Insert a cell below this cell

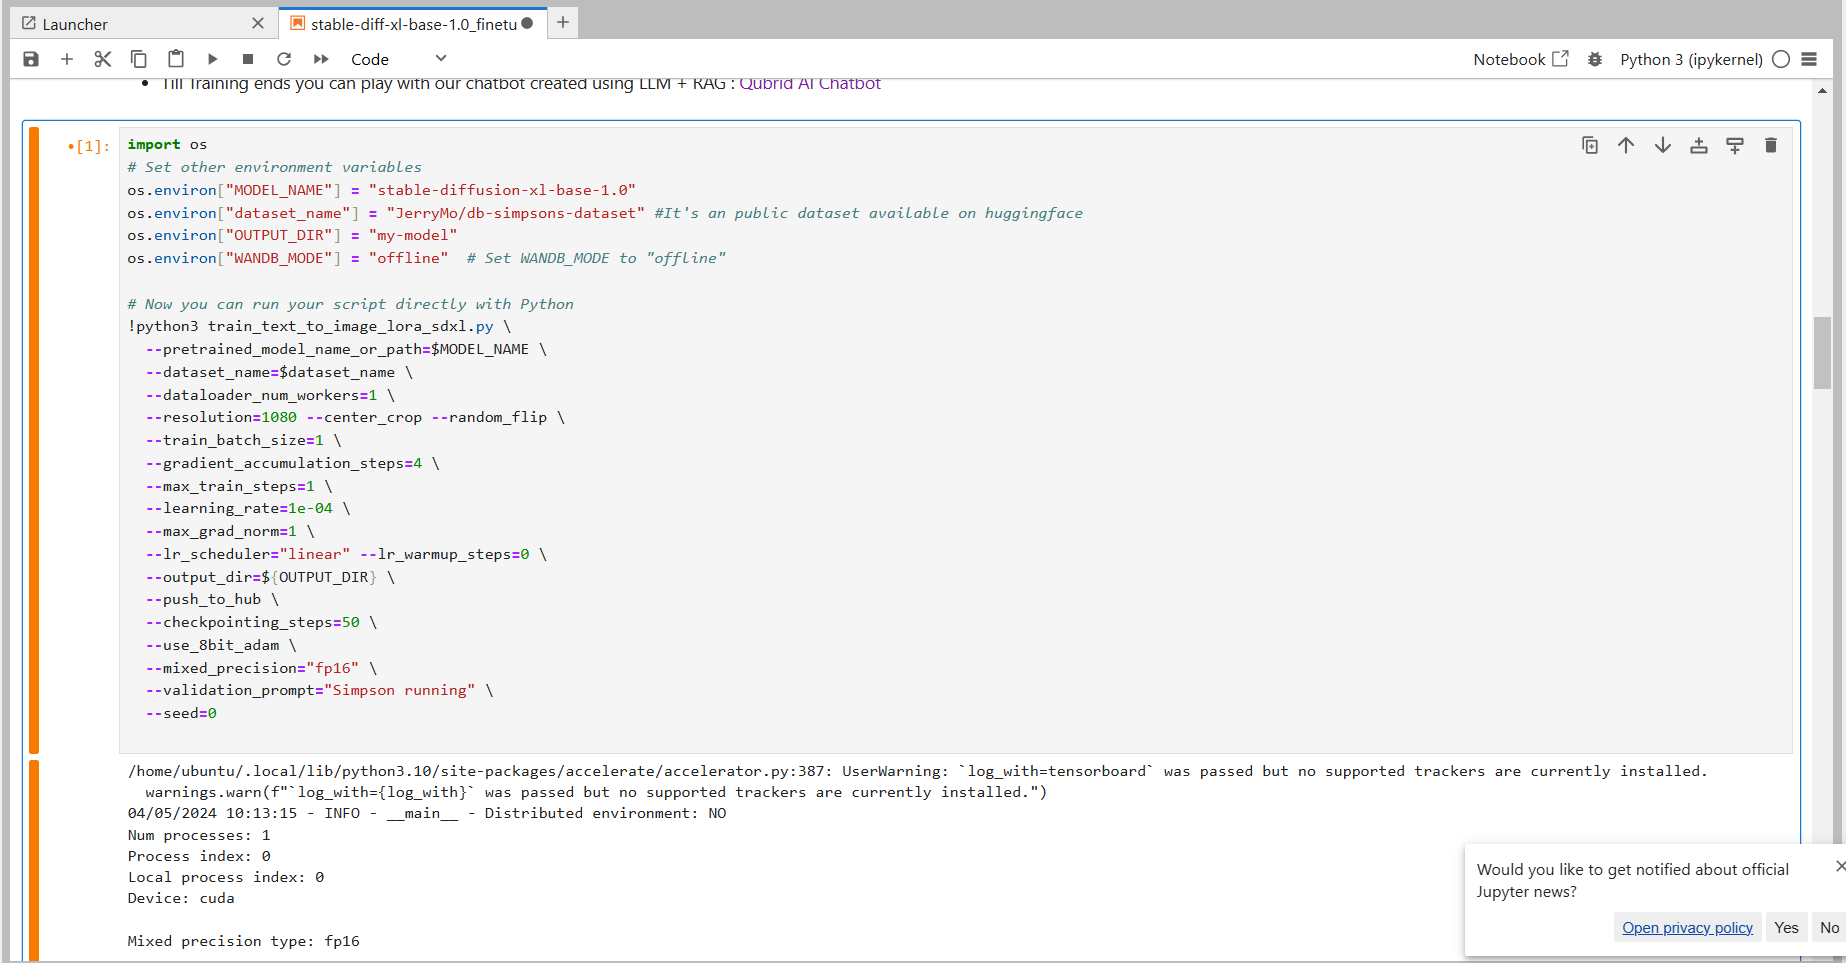pyautogui.click(x=1735, y=145)
